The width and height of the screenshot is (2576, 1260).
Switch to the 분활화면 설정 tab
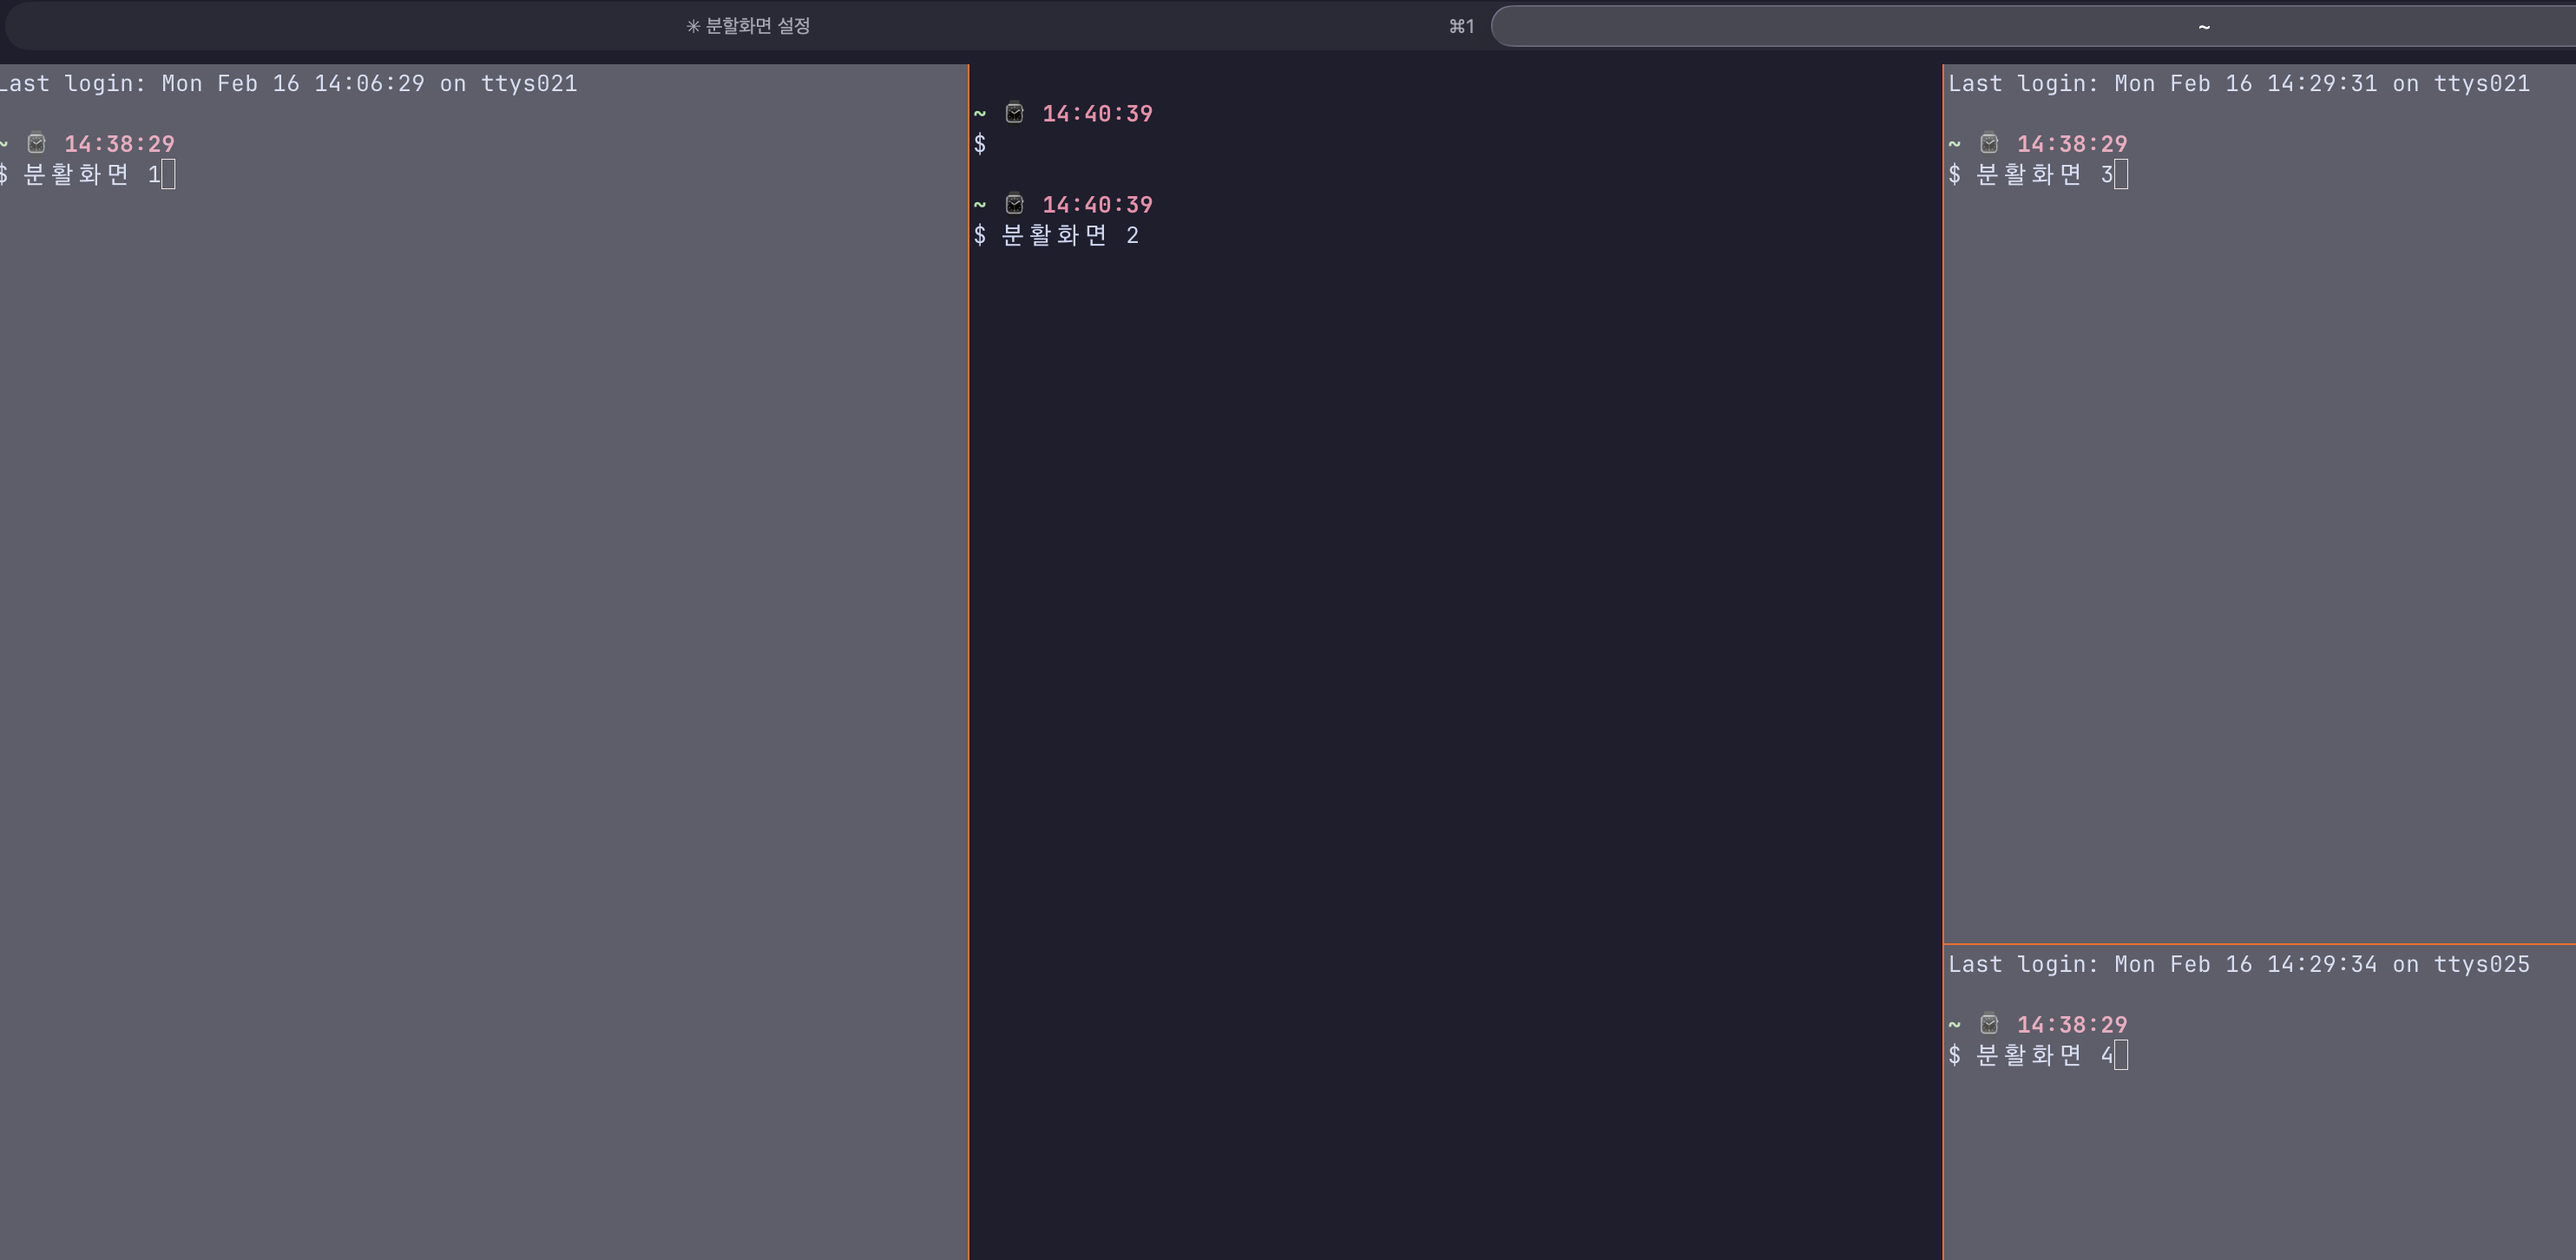748,26
